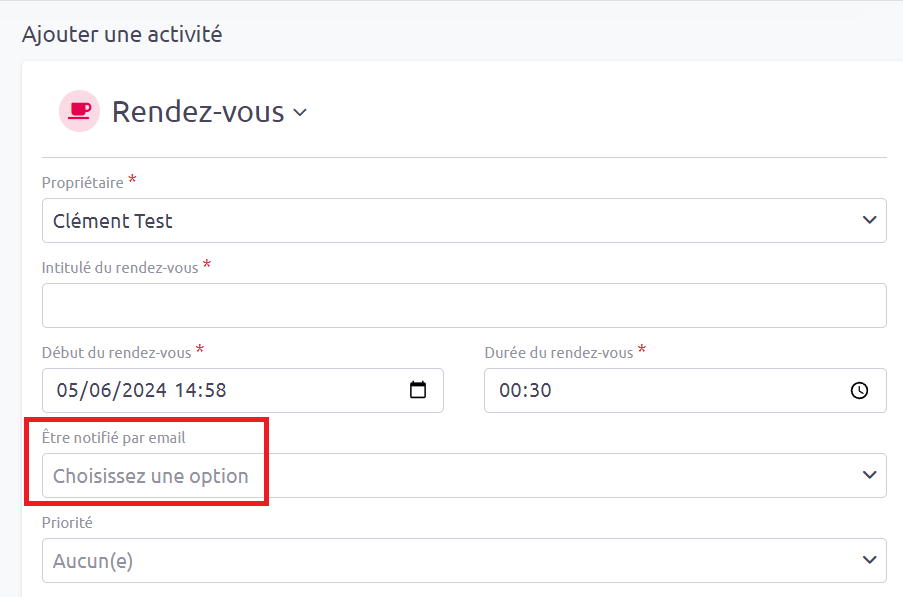Click the arrow of email notification dropdown
This screenshot has height=597, width=903.
click(x=869, y=475)
